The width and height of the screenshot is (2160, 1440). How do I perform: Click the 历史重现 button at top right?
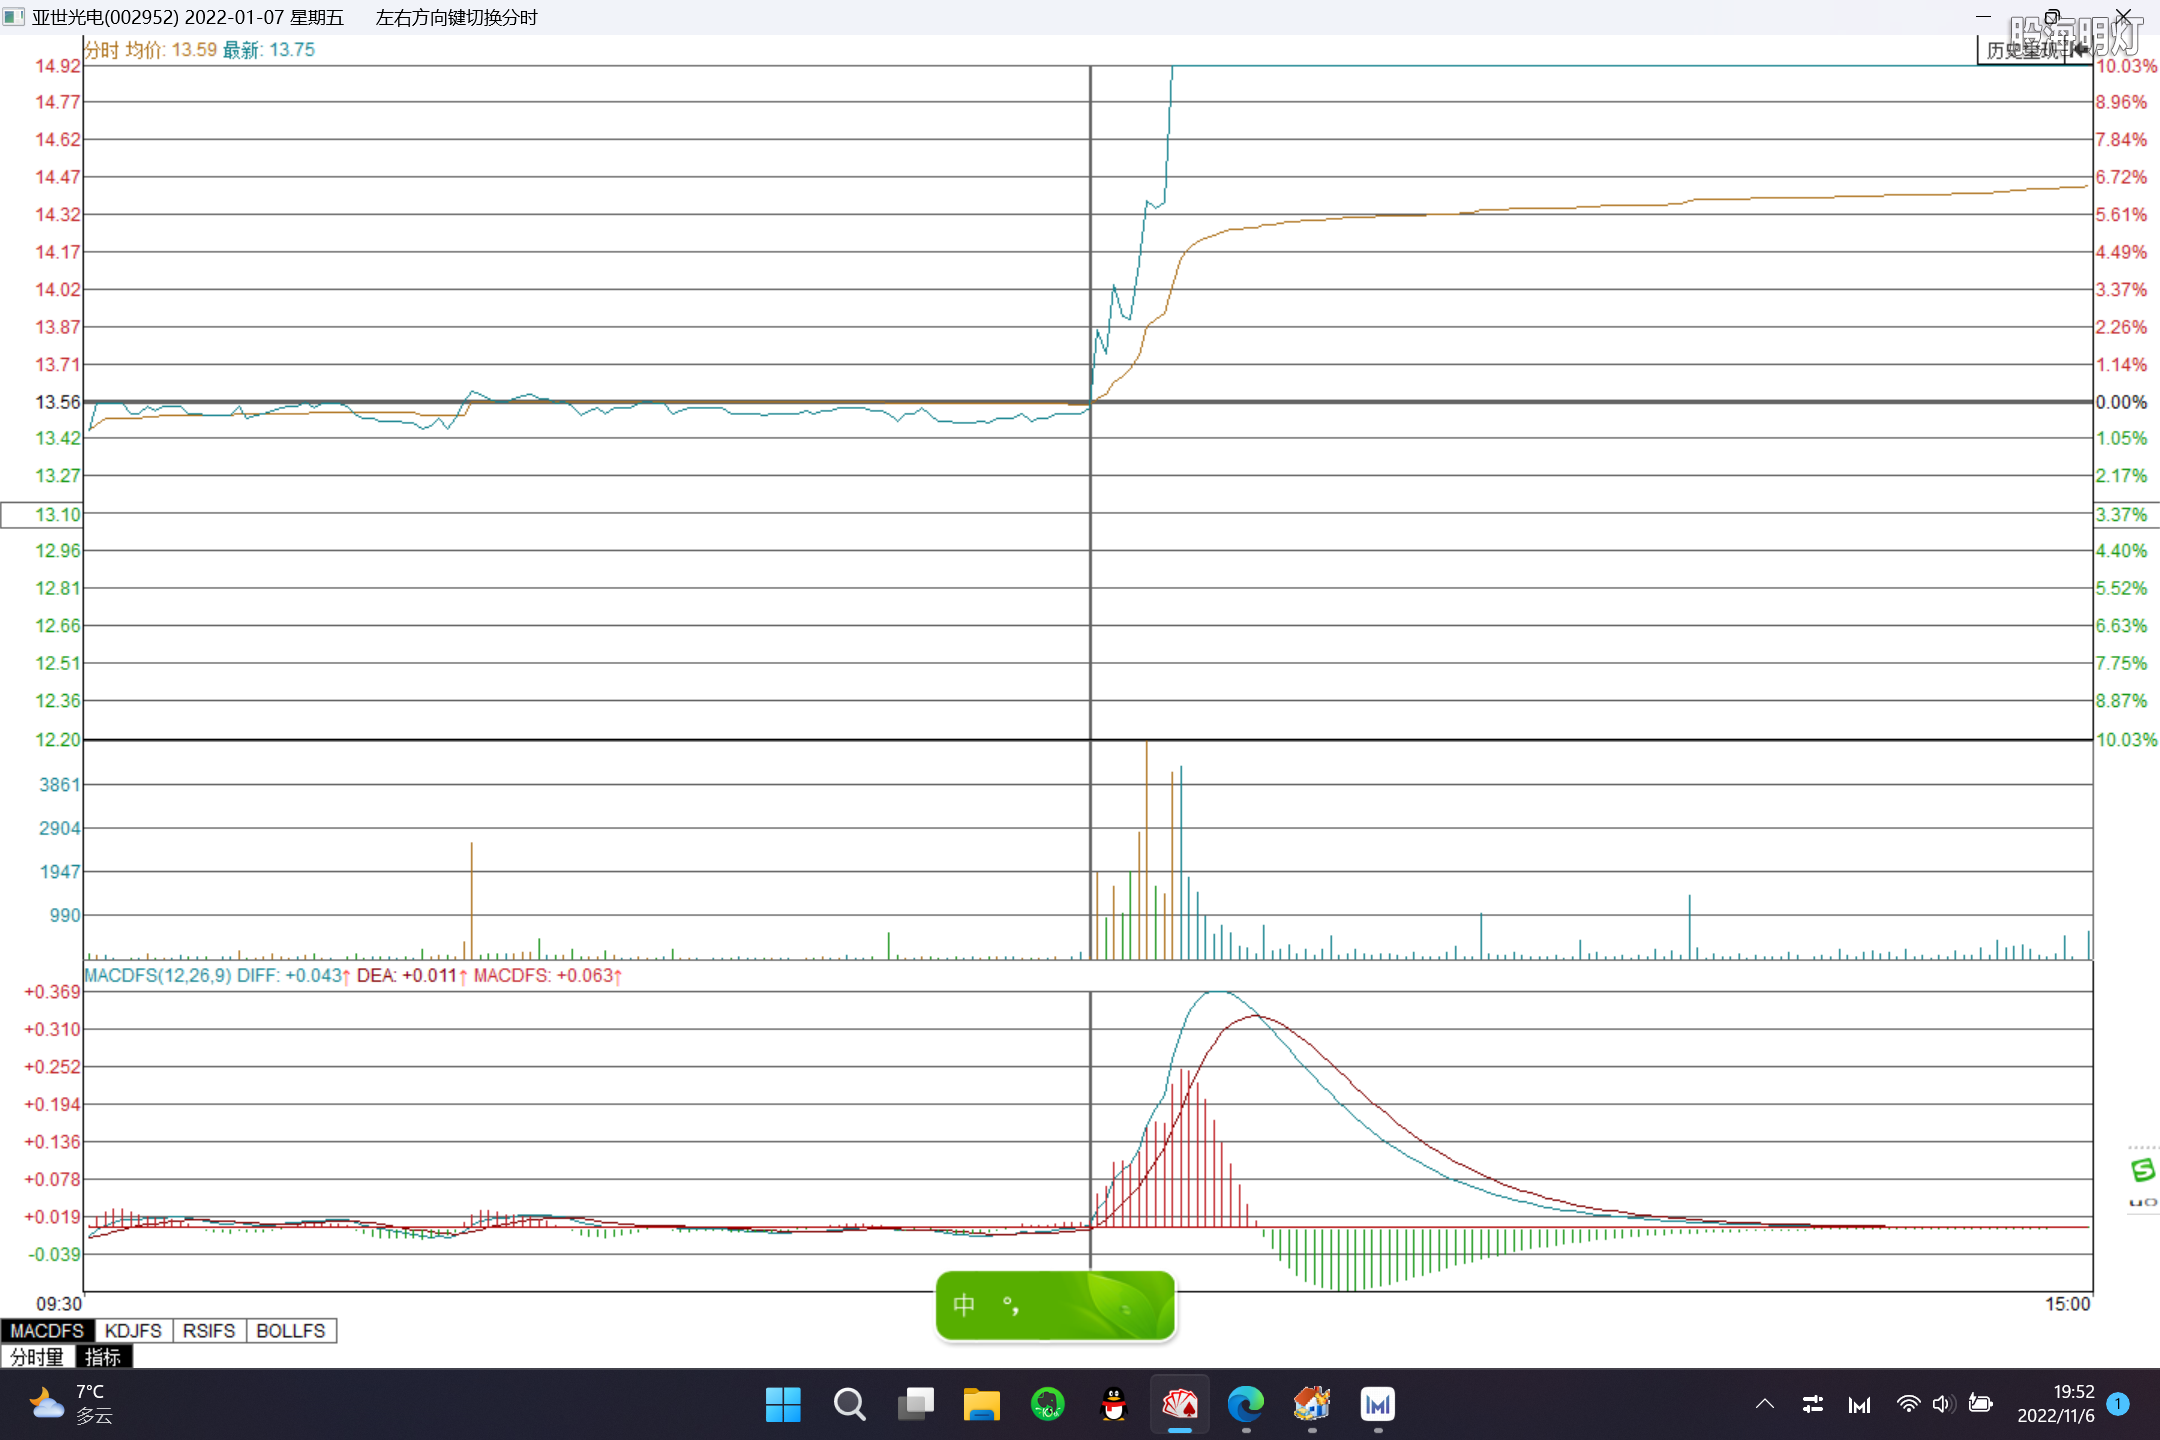pos(2021,50)
